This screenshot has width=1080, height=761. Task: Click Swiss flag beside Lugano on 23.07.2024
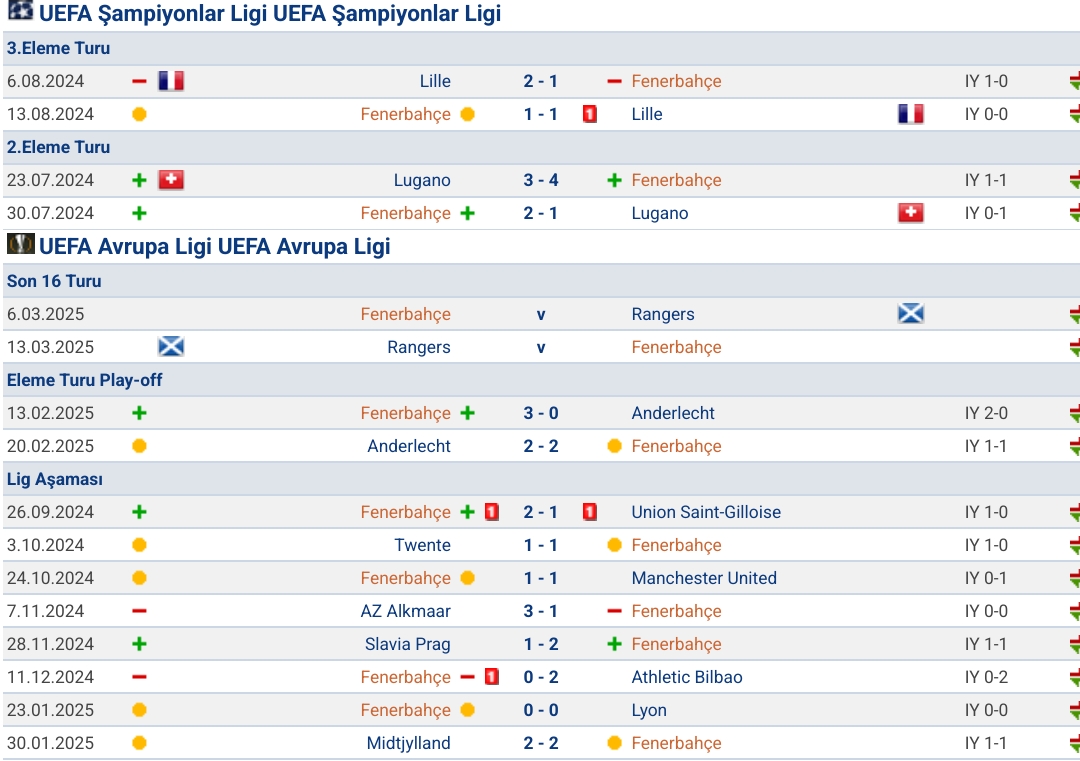click(171, 180)
